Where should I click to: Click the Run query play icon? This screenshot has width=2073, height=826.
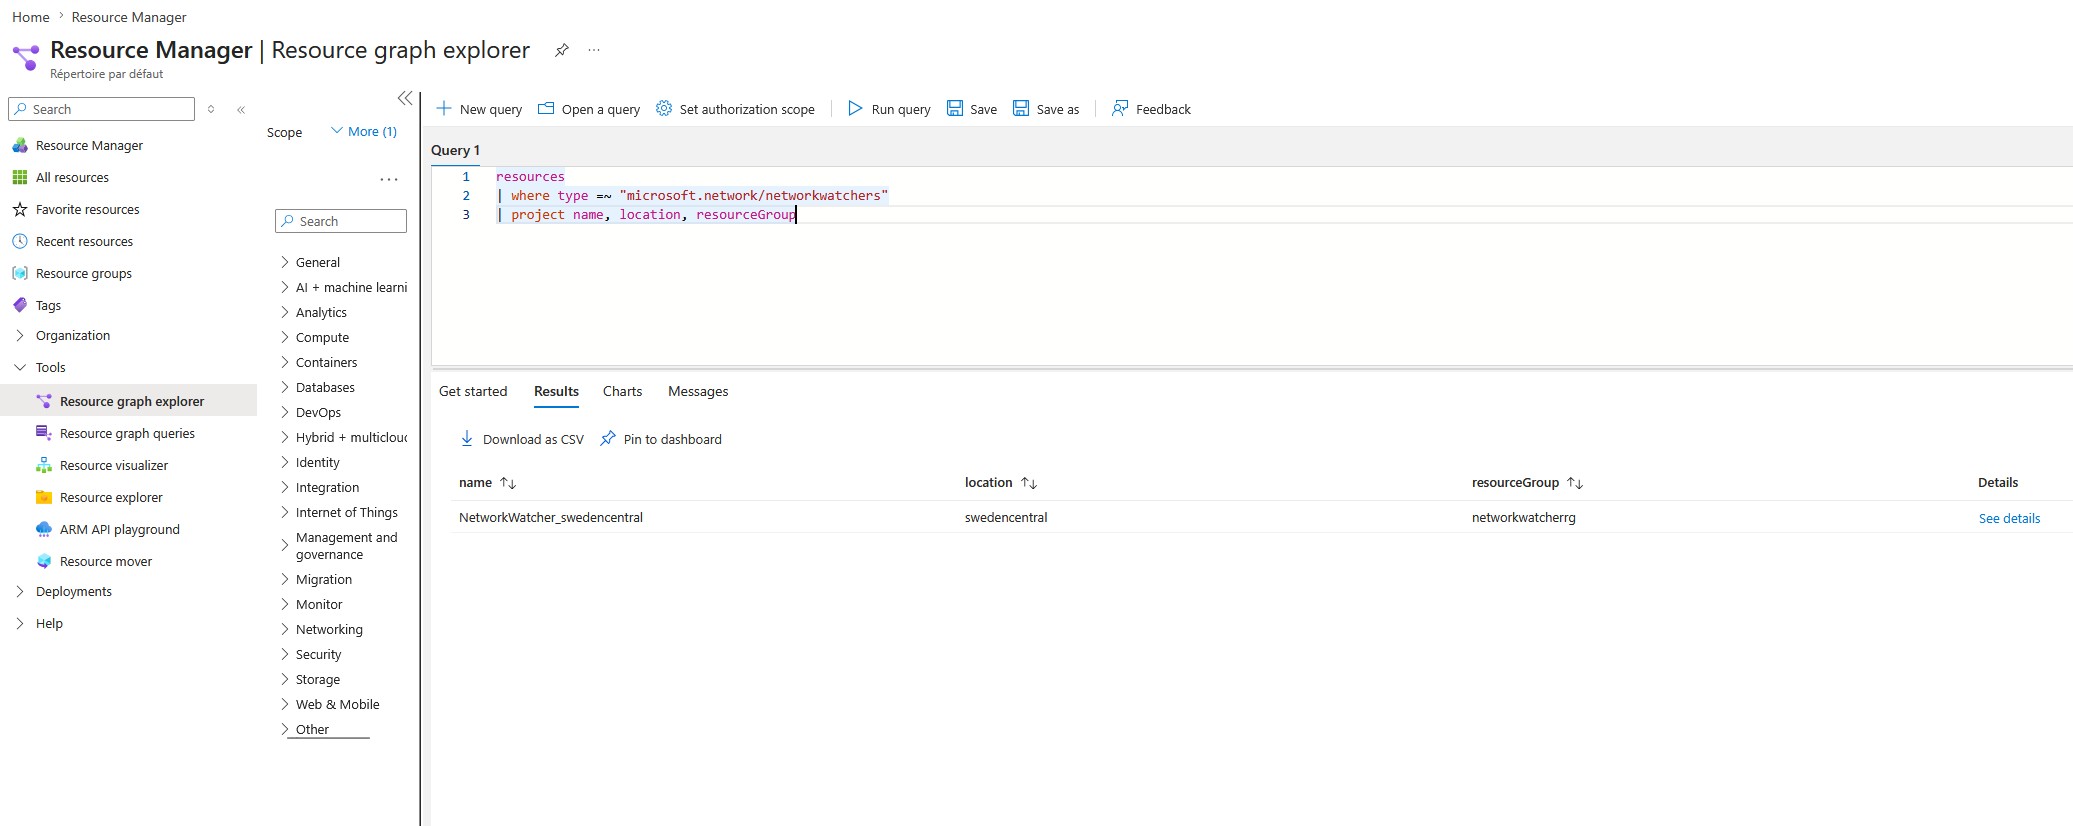(x=855, y=108)
